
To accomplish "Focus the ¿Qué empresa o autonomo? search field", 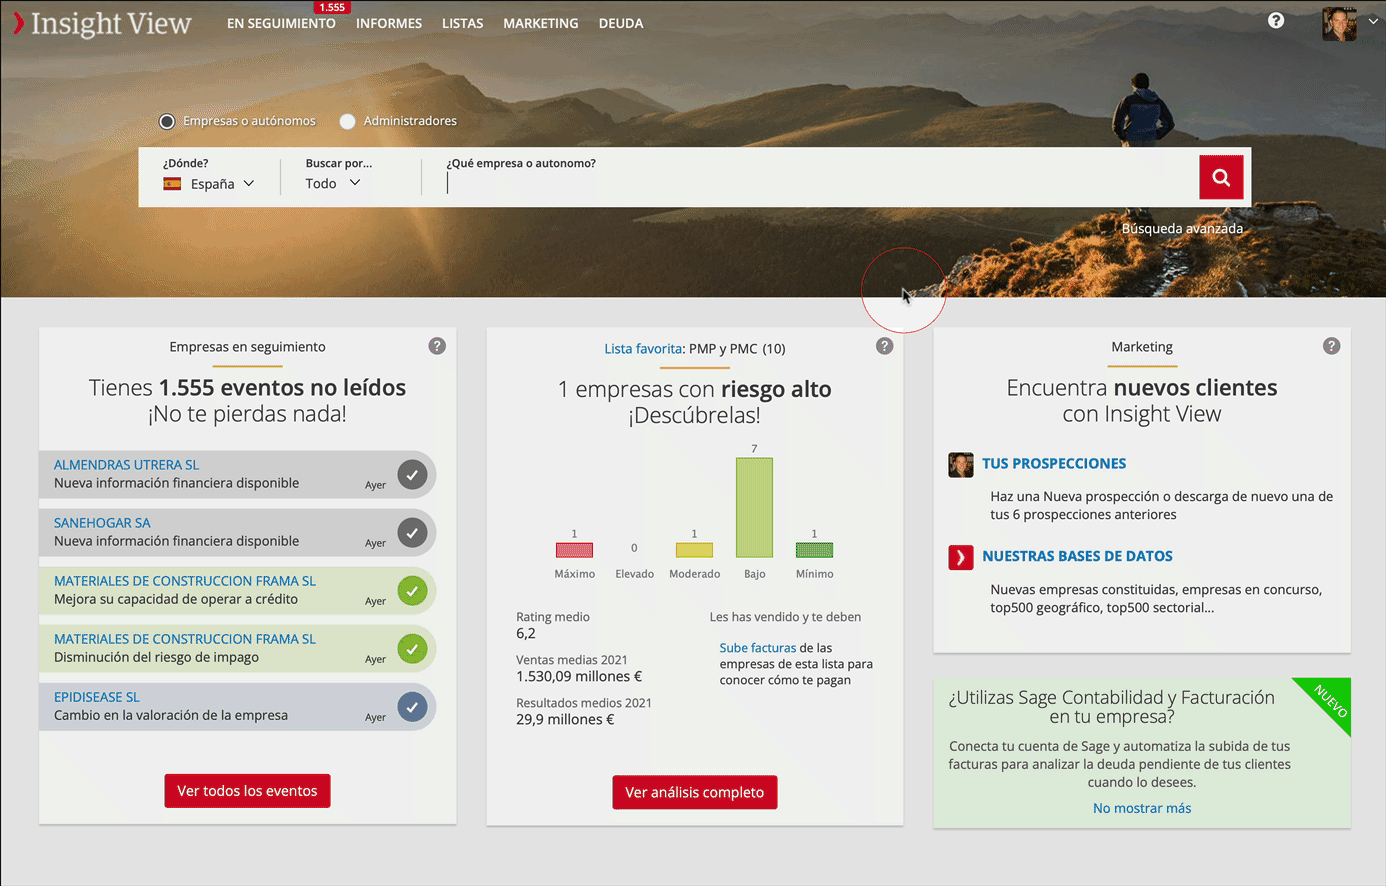I will pyautogui.click(x=818, y=184).
